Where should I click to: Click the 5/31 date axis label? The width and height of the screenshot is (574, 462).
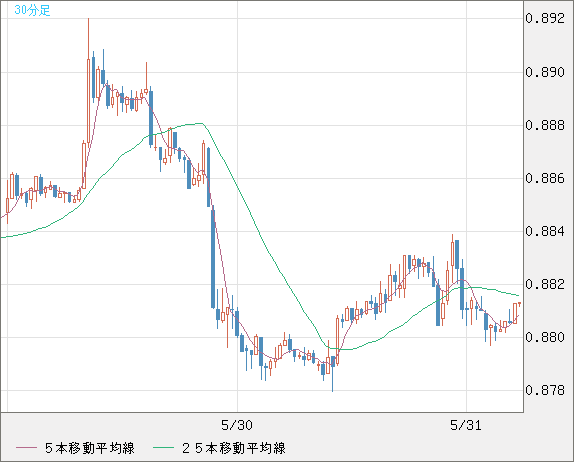[x=466, y=425]
